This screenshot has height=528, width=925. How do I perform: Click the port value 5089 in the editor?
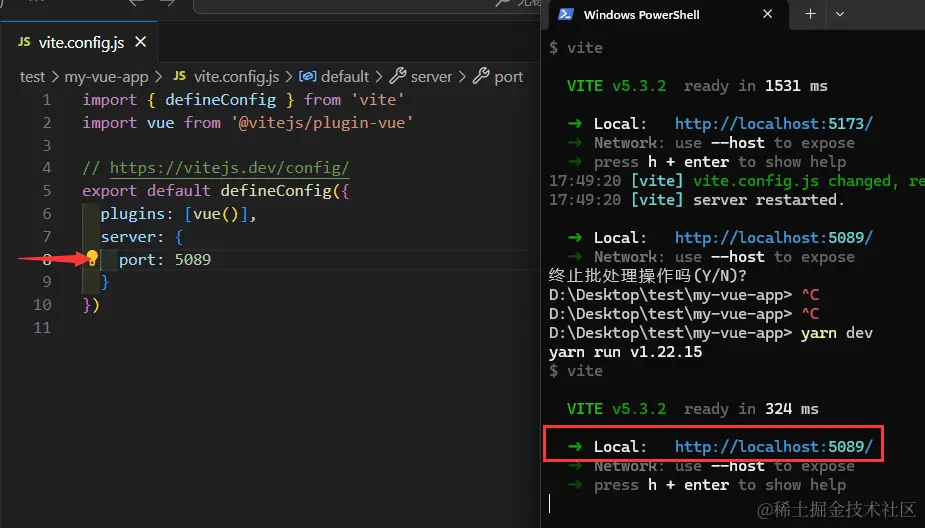pos(192,260)
